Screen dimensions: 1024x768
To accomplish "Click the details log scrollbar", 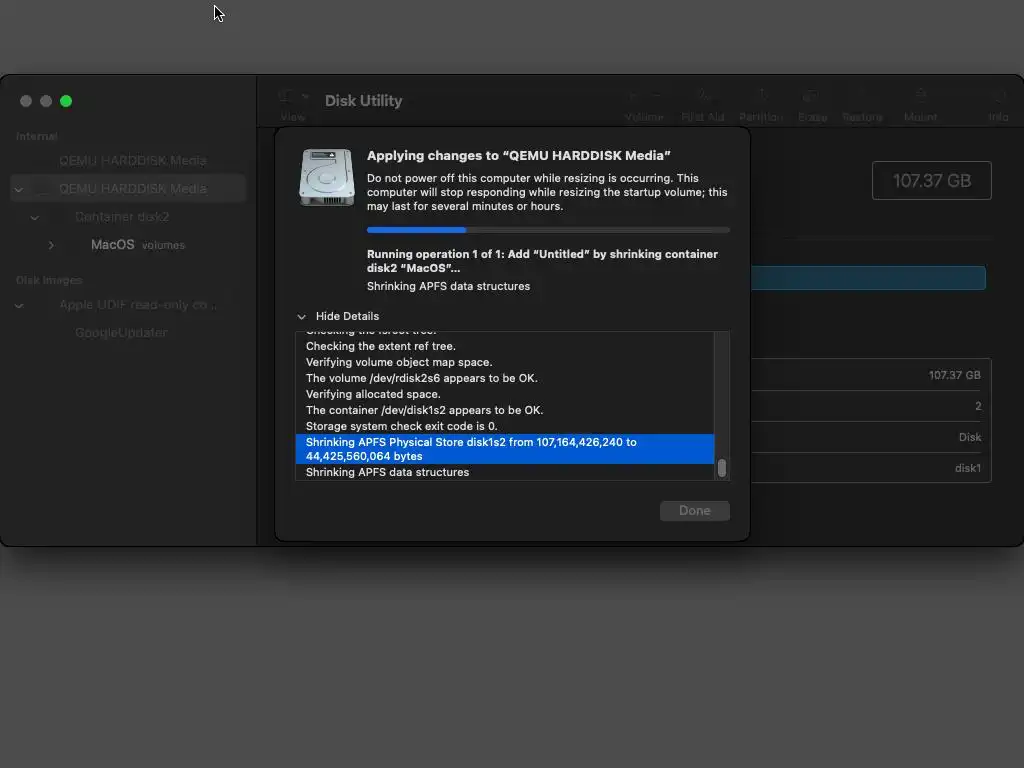I will [722, 468].
